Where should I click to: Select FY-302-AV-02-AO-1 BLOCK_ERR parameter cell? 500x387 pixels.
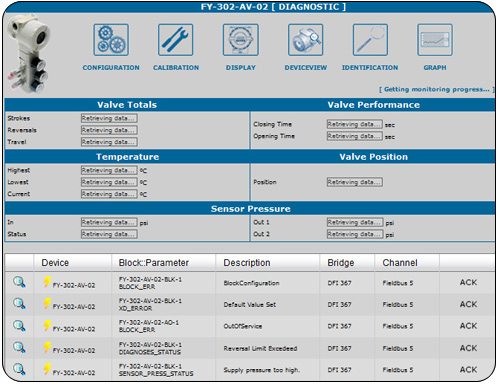(149, 326)
